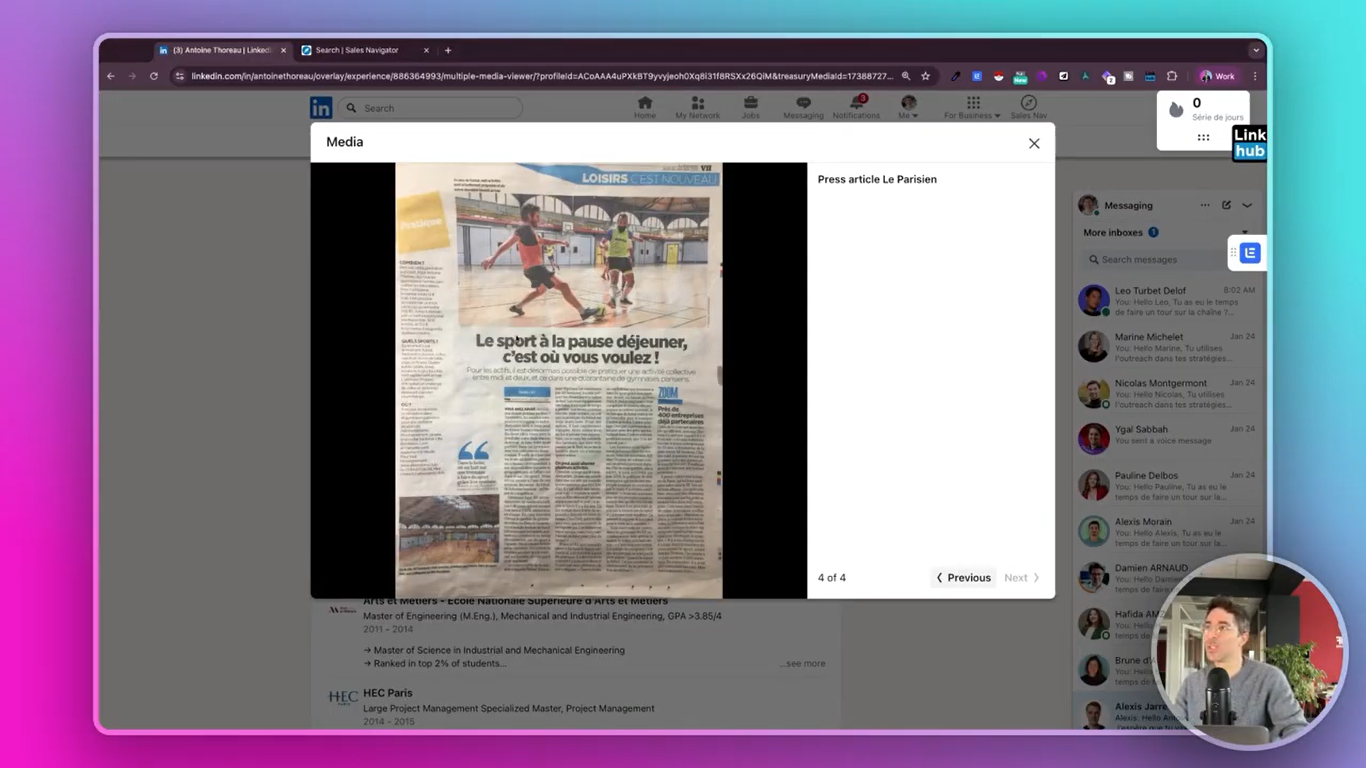
Task: Expand the For Business menu
Action: (x=972, y=108)
